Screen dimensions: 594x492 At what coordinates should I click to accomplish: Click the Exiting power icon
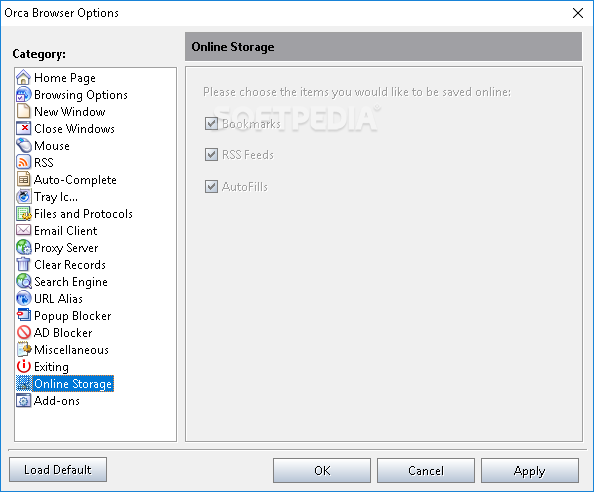tap(23, 367)
